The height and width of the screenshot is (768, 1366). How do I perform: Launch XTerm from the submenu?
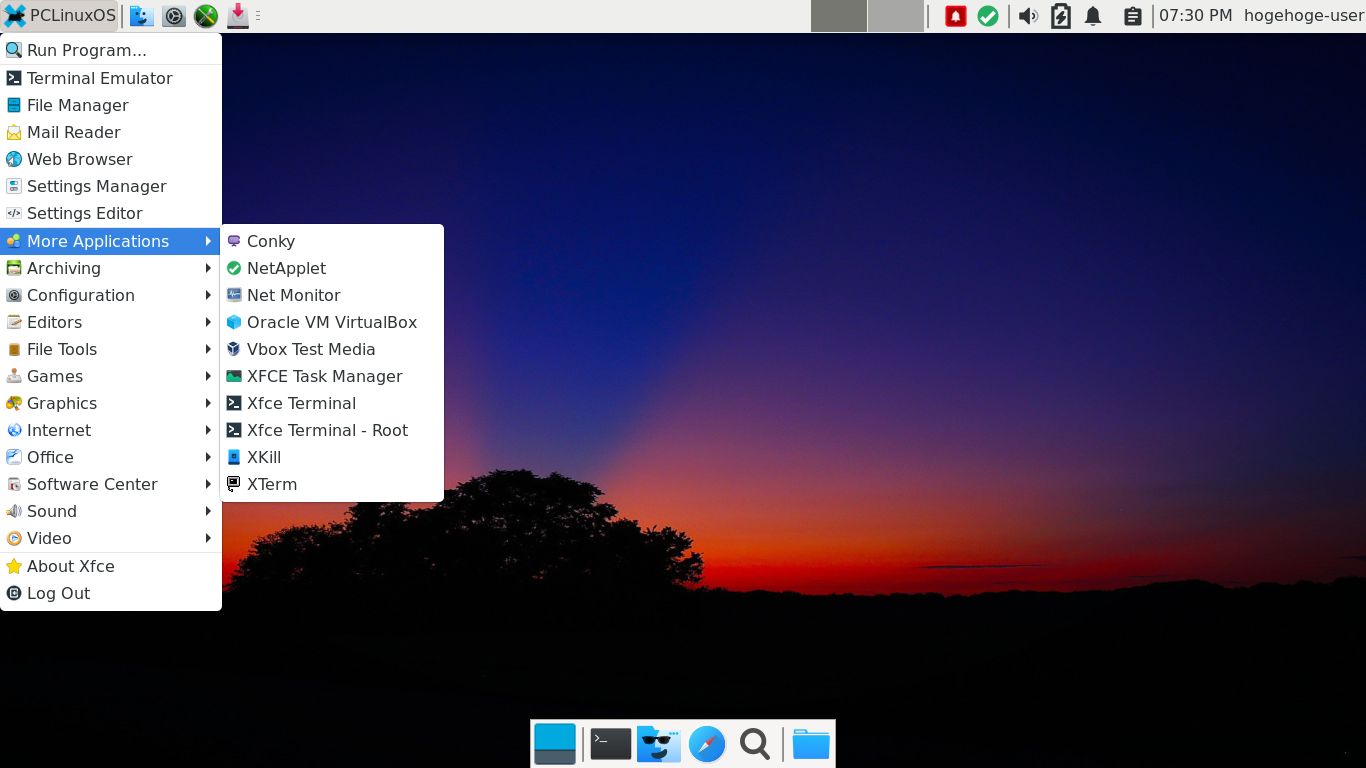click(x=332, y=484)
